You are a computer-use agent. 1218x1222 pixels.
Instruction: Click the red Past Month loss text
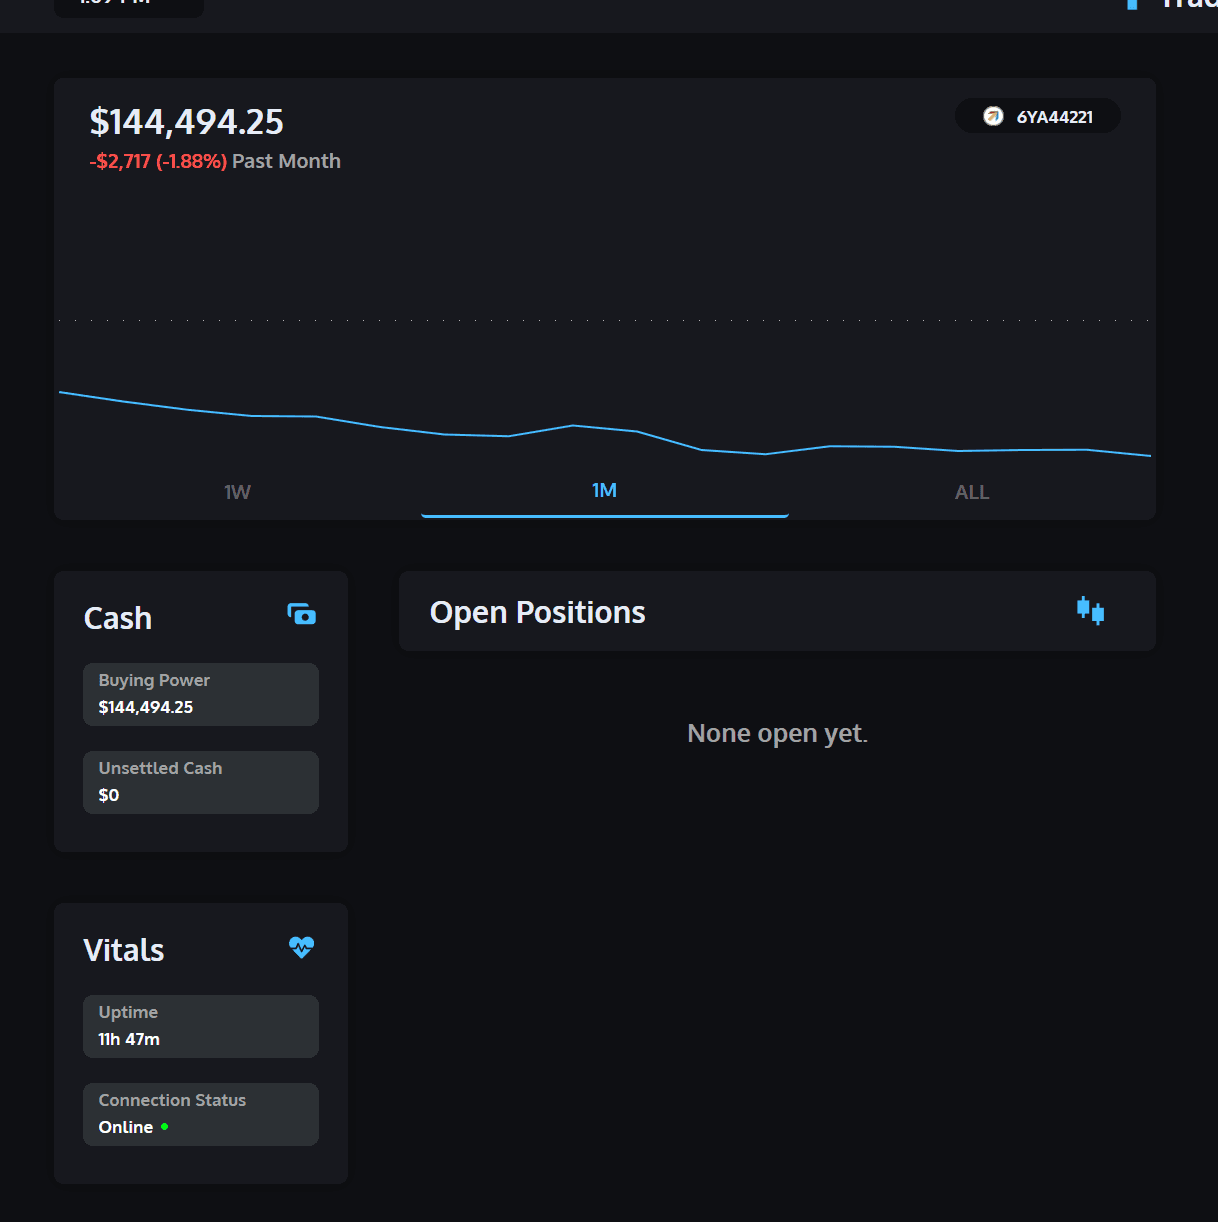(158, 161)
